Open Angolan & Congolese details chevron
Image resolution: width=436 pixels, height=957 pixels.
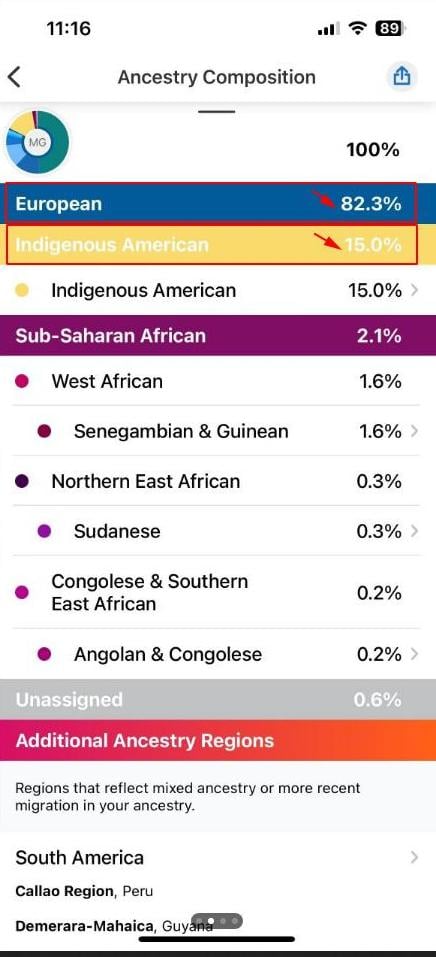[415, 654]
